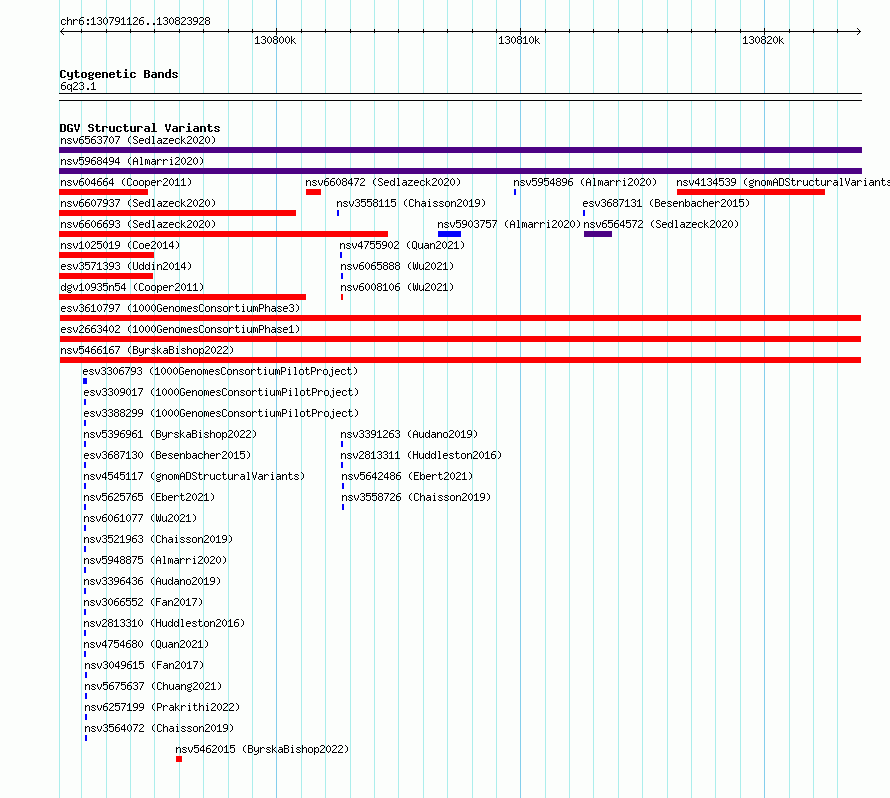The height and width of the screenshot is (798, 890).
Task: Select the nsv6606693 (Sedlazeck2020) label
Action: coord(138,224)
